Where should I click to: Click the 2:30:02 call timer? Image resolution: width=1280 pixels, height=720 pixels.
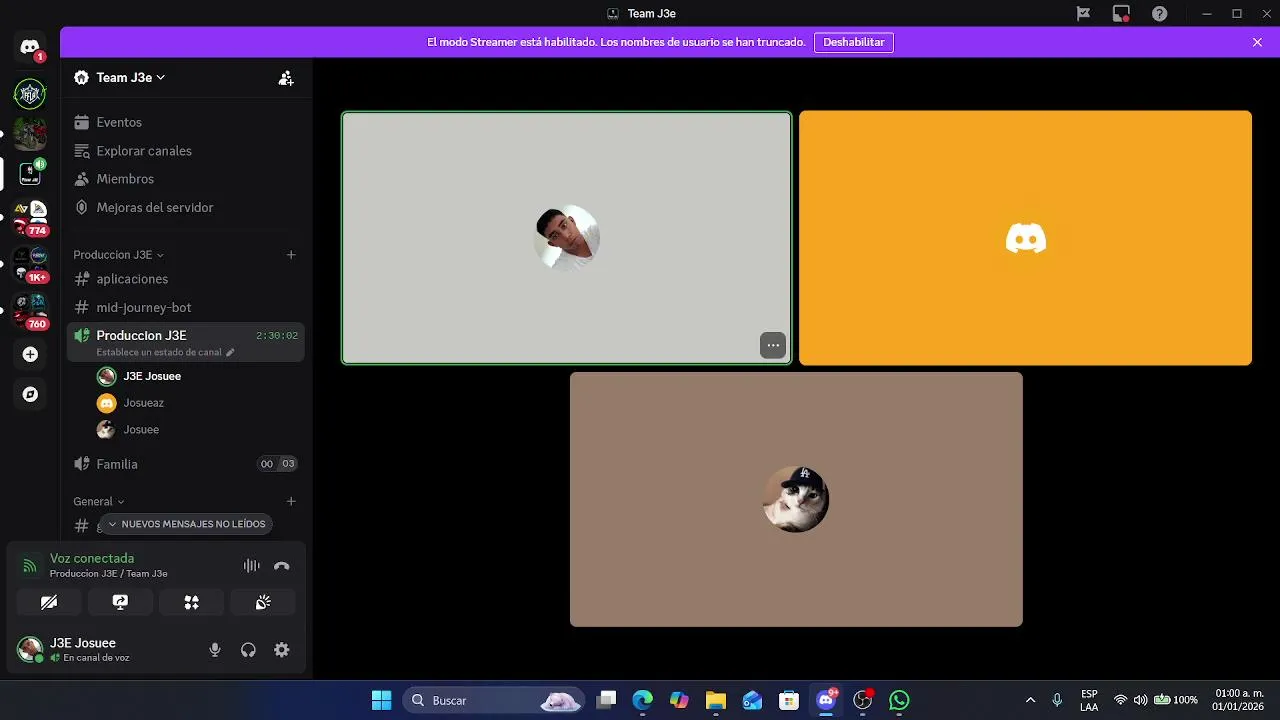pos(277,336)
